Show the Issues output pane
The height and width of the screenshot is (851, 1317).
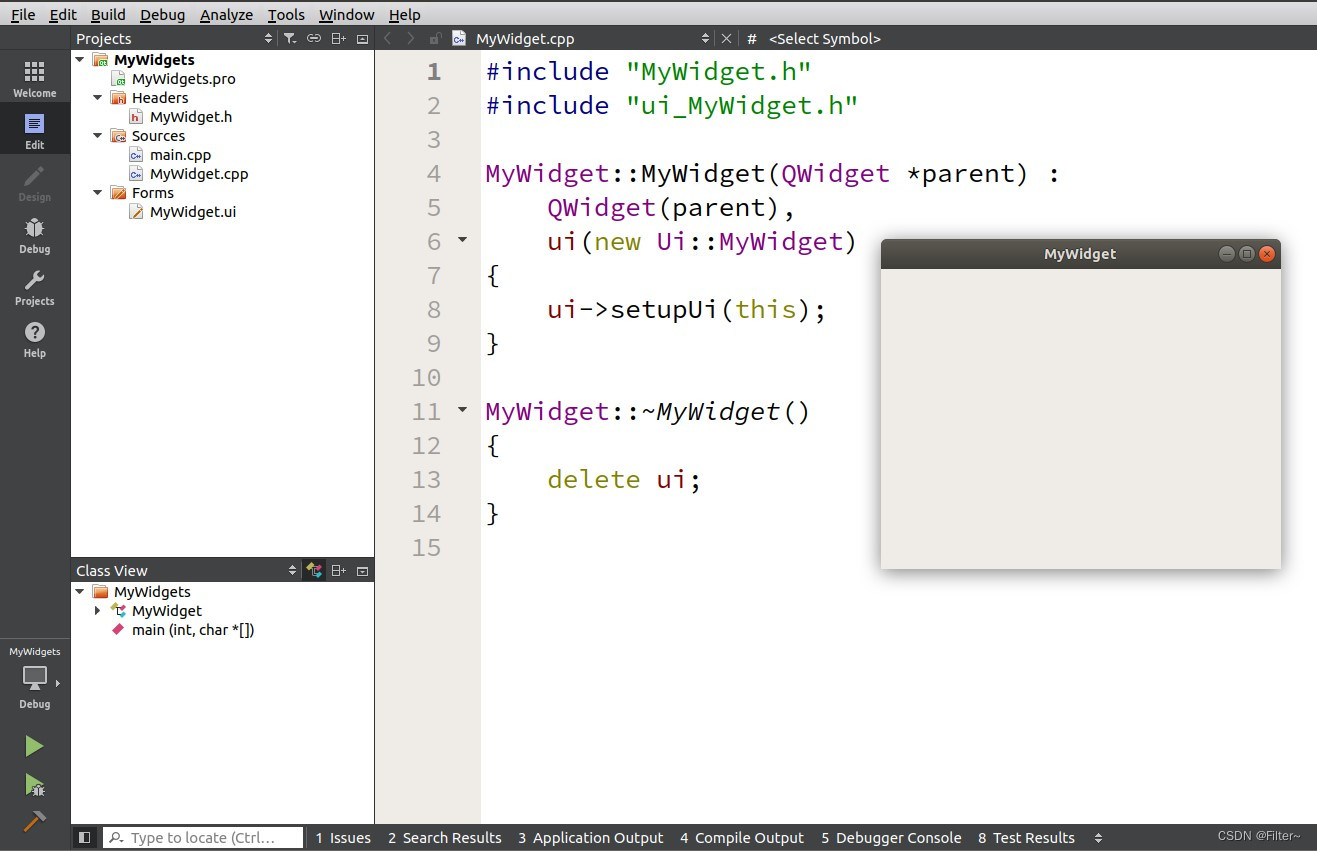point(343,838)
